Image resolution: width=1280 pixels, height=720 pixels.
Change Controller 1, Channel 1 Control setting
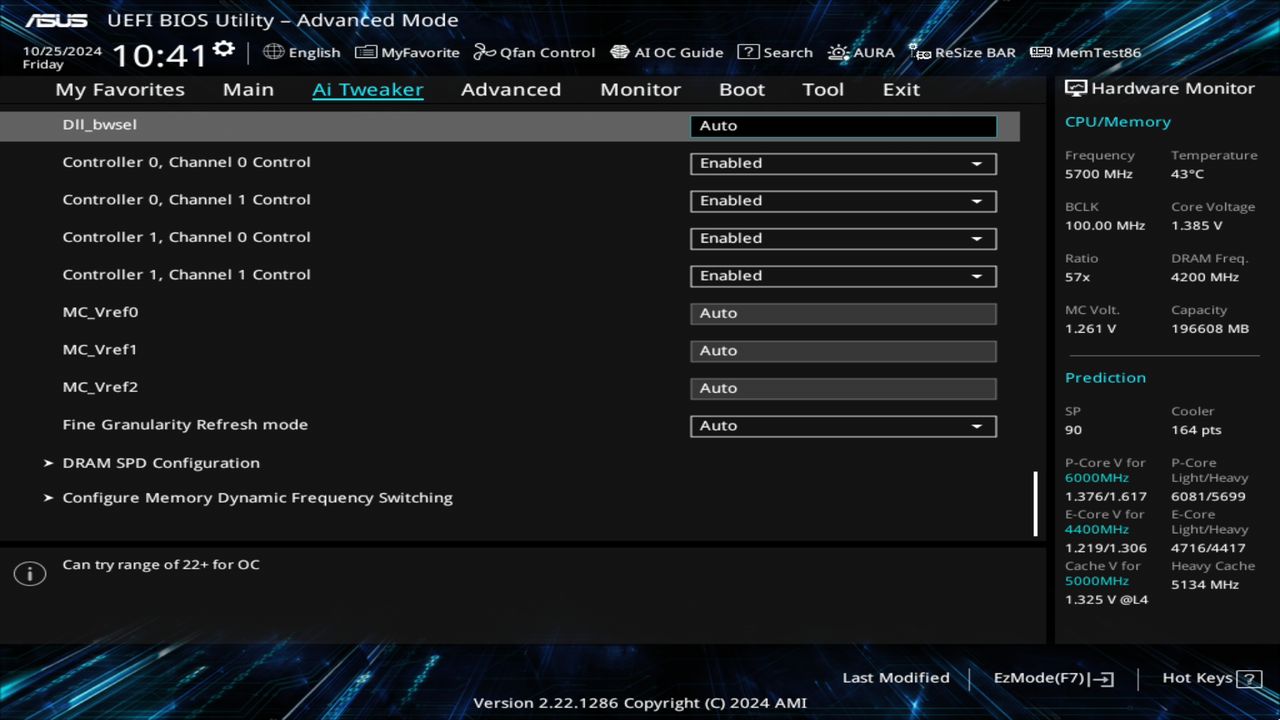[x=843, y=276]
